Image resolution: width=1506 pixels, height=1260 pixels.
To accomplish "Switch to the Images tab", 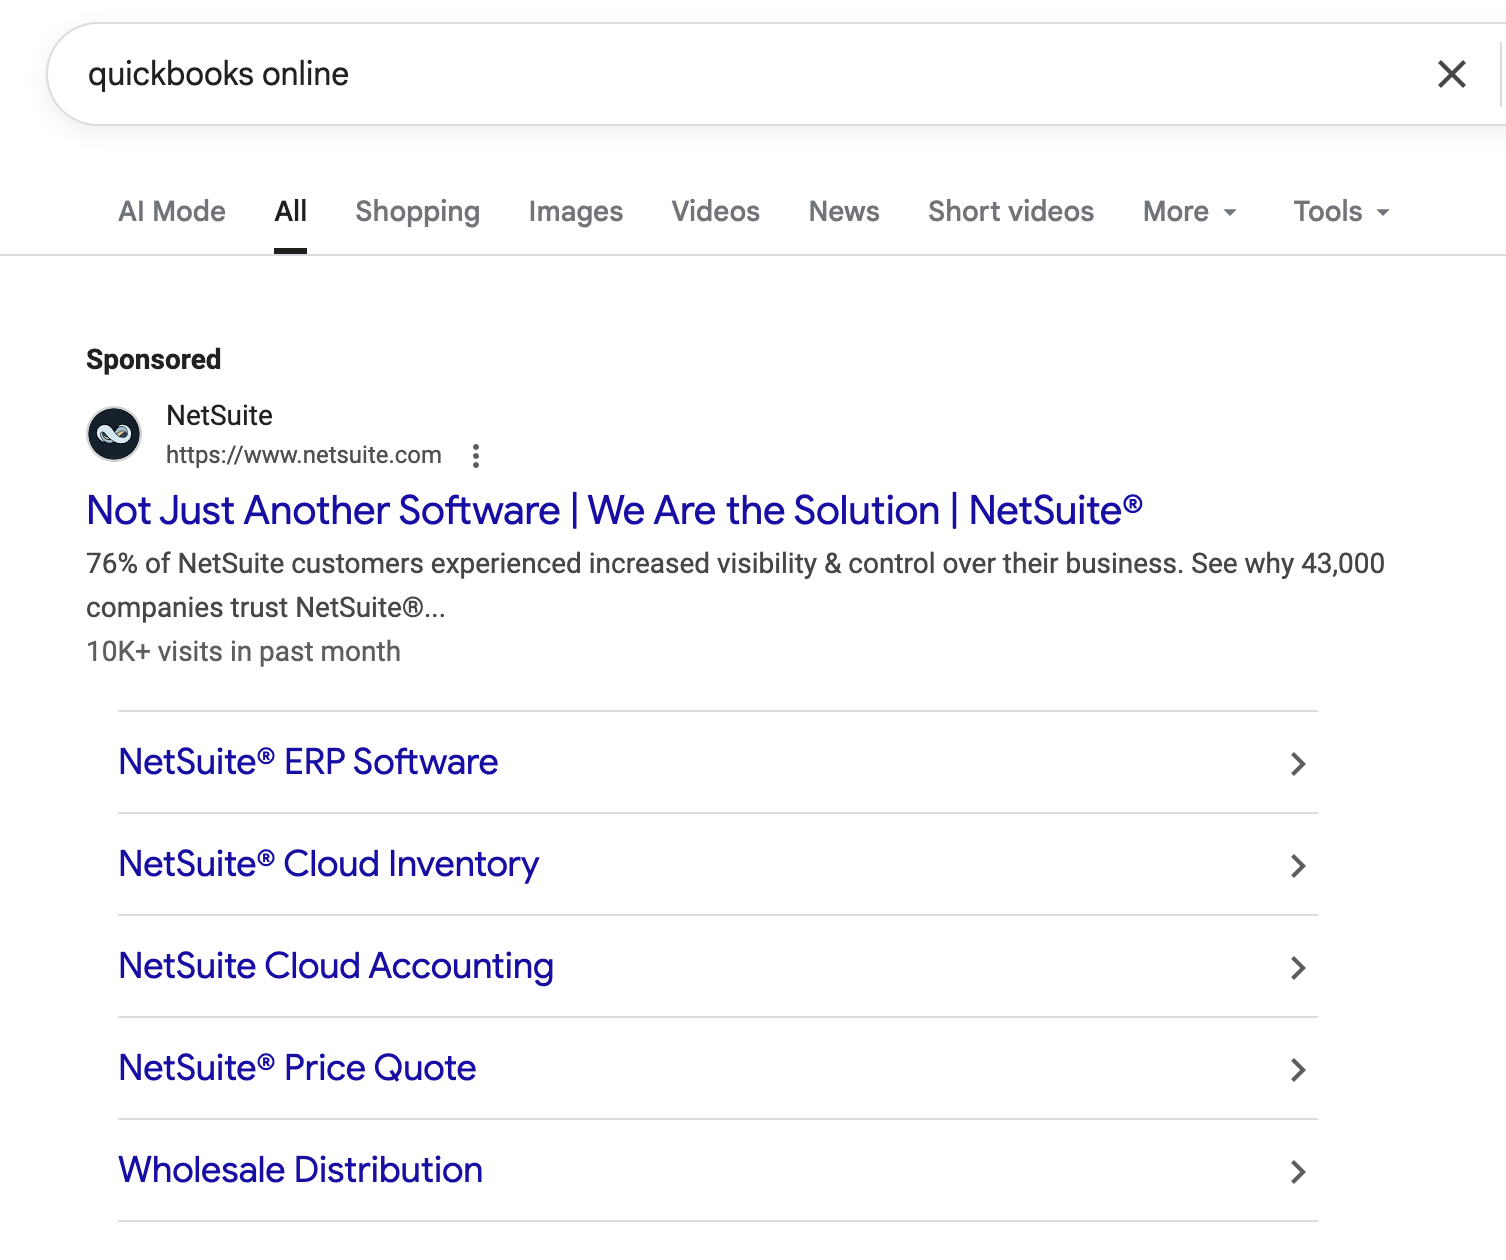I will [576, 212].
